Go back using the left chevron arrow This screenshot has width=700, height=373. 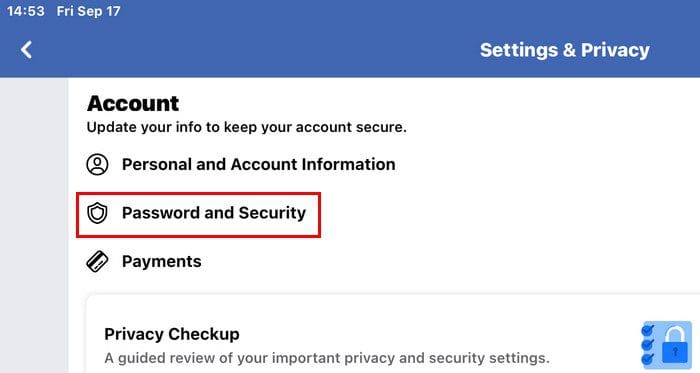tap(26, 50)
